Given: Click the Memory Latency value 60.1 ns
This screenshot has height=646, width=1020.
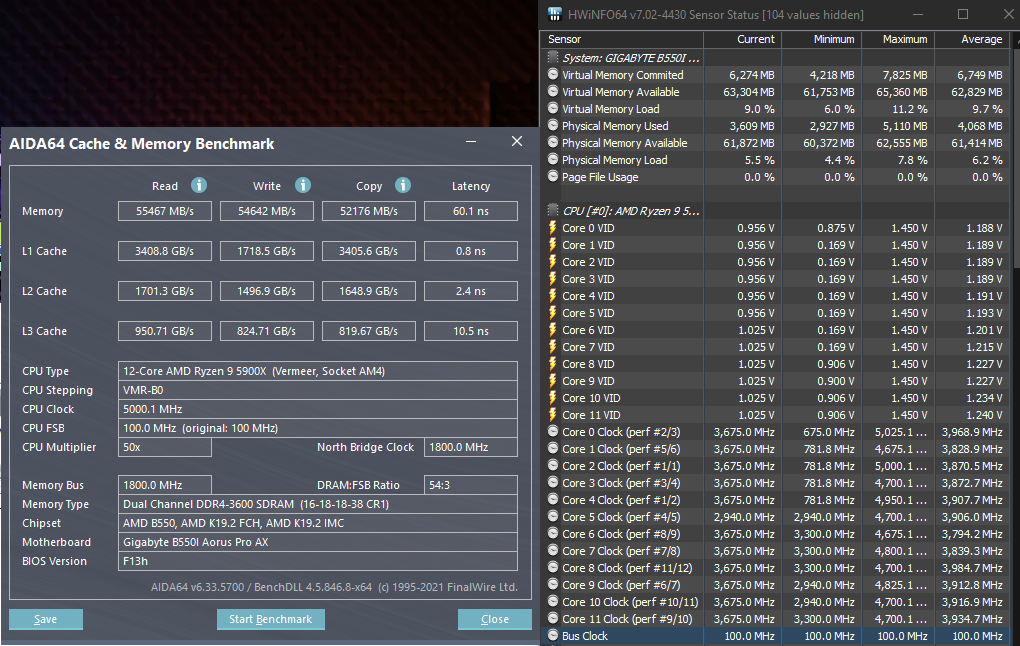Looking at the screenshot, I should (x=471, y=211).
